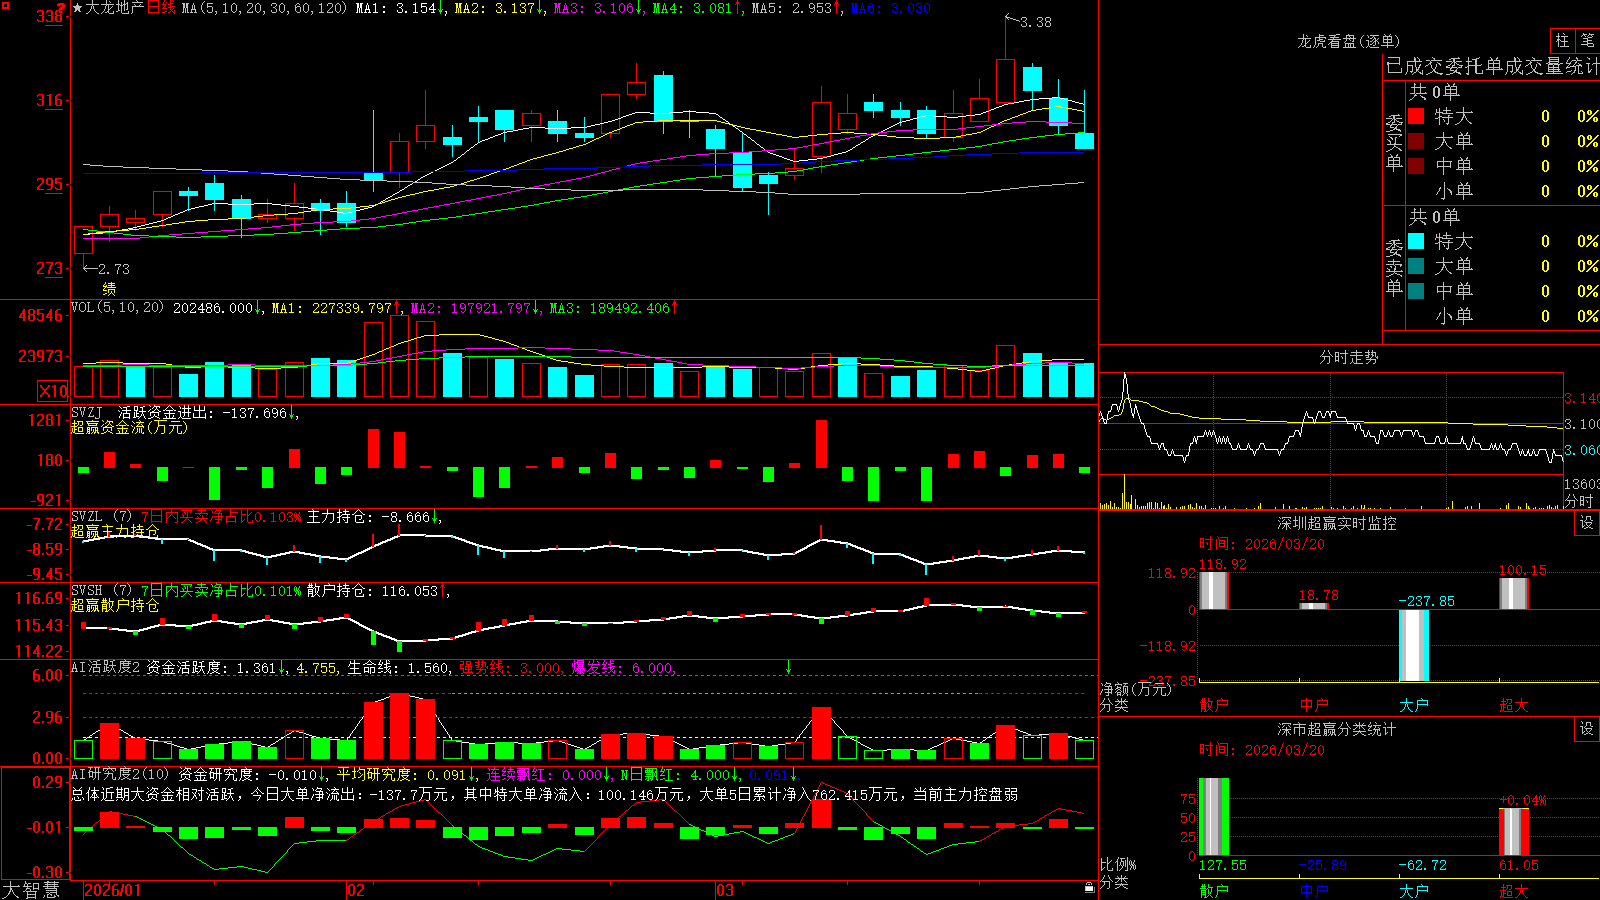Click the 超赢主力持仓 label
Image resolution: width=1600 pixels, height=900 pixels.
(115, 531)
